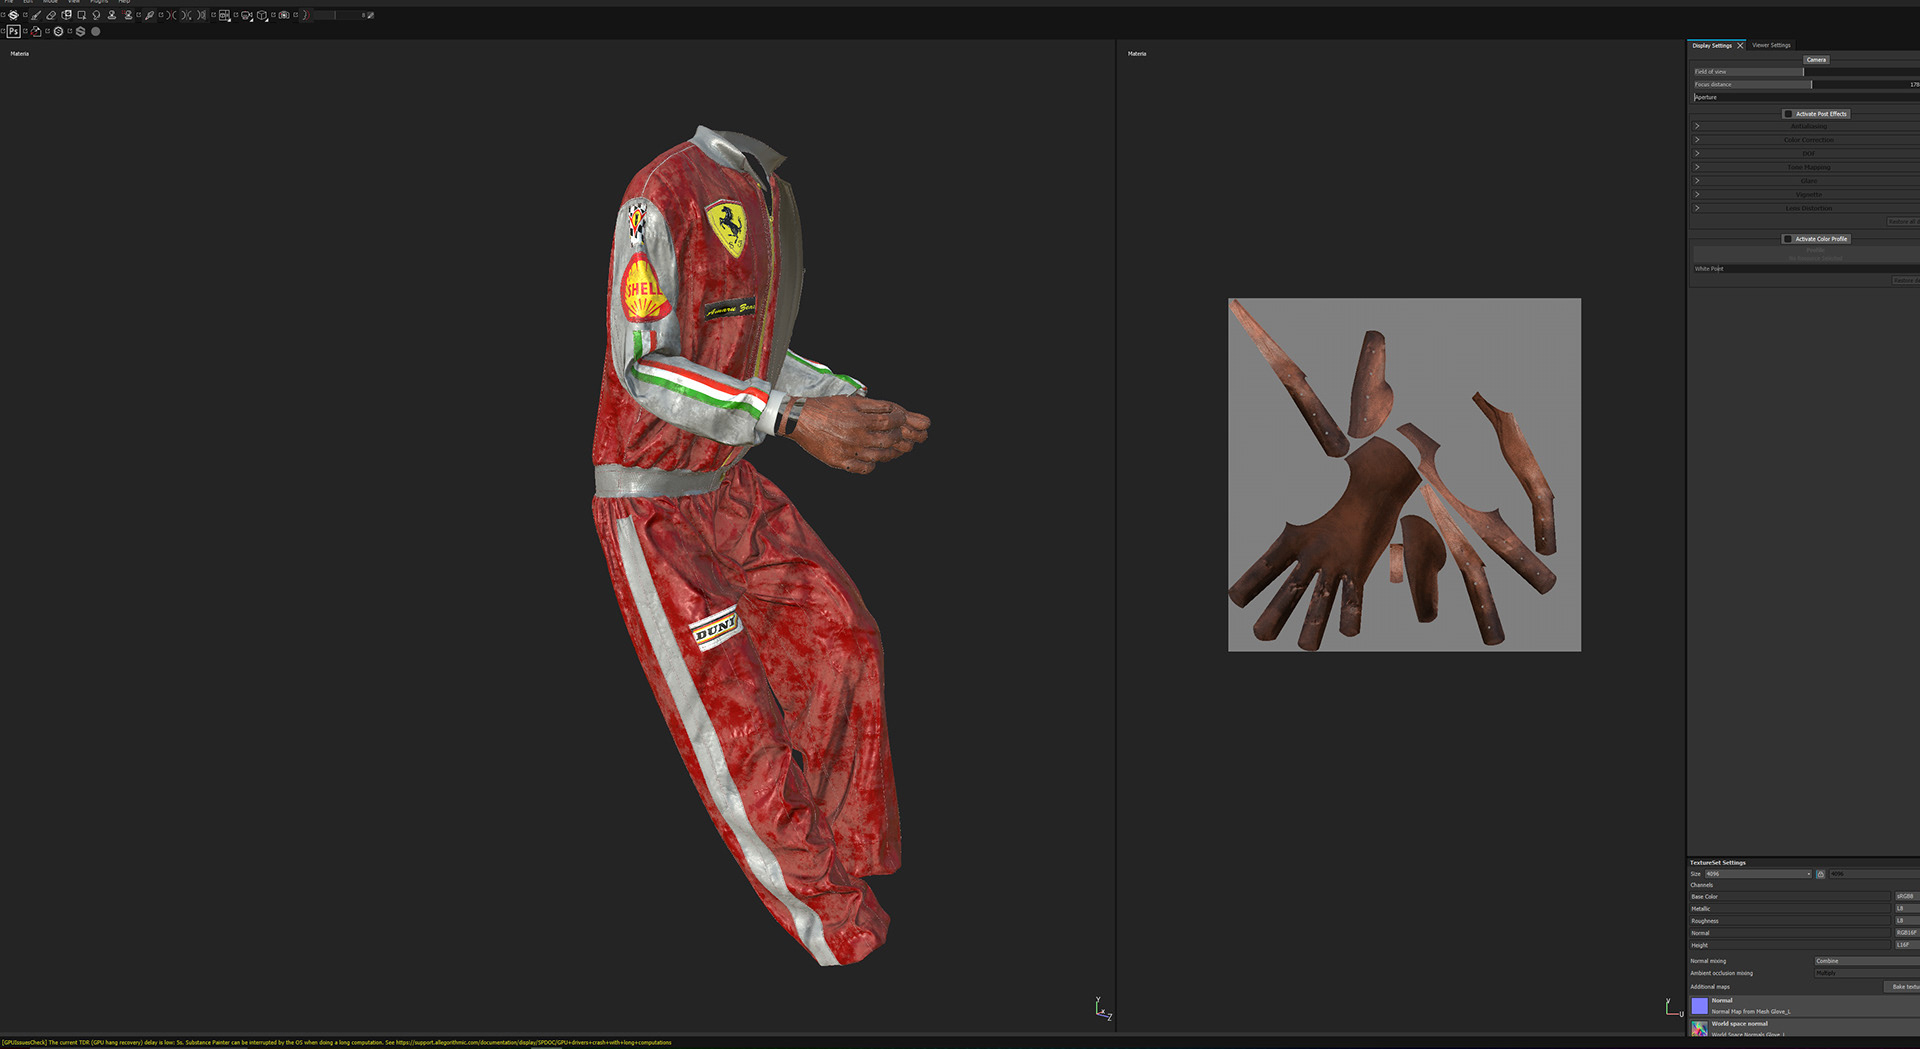The height and width of the screenshot is (1049, 1920).
Task: Click the circled S Substance Source icon
Action: coord(58,31)
